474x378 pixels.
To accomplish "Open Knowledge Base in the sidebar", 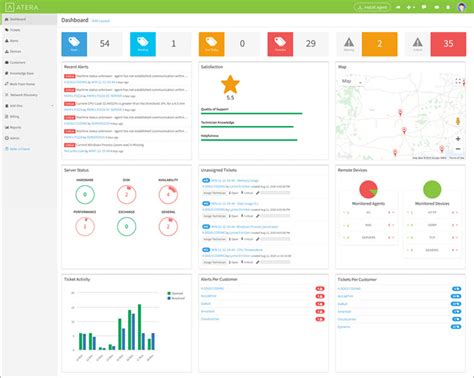I will point(22,73).
